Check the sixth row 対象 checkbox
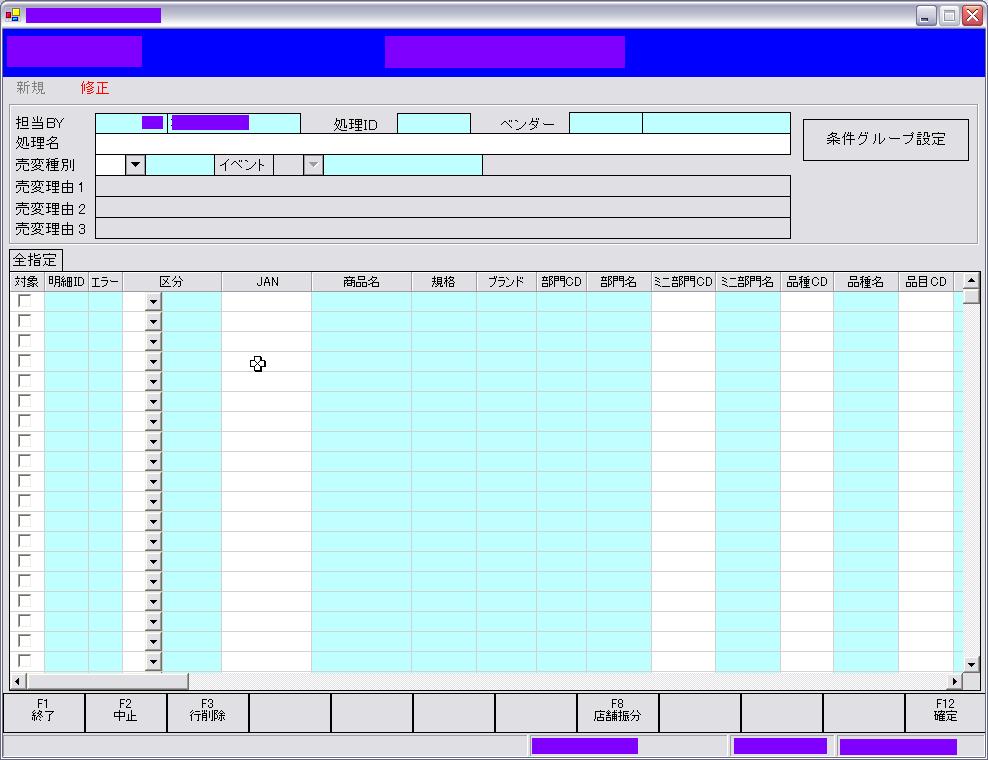This screenshot has width=988, height=760. coord(25,401)
